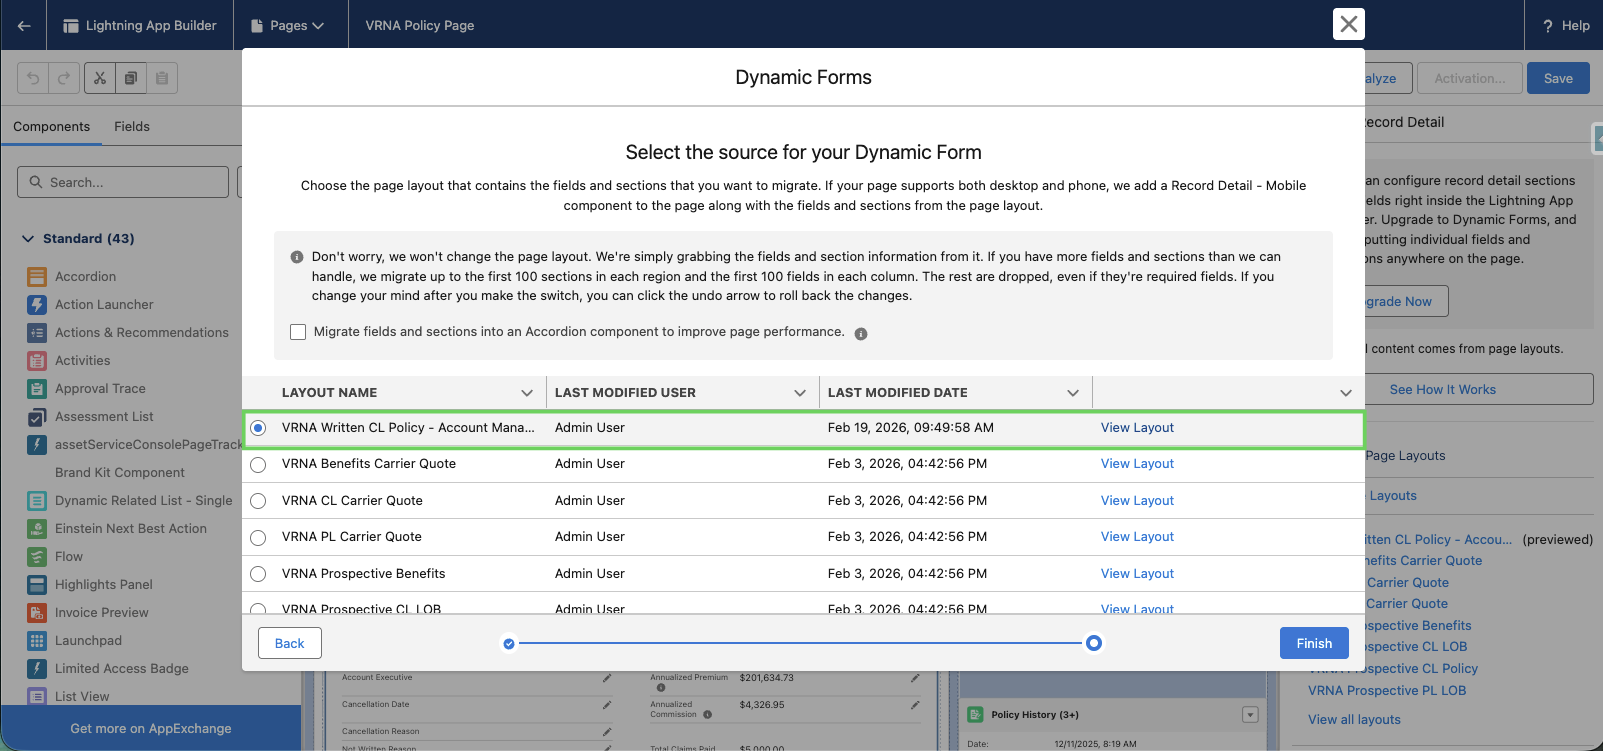Select the Flow component icon
Viewport: 1603px width, 751px height.
tap(37, 557)
